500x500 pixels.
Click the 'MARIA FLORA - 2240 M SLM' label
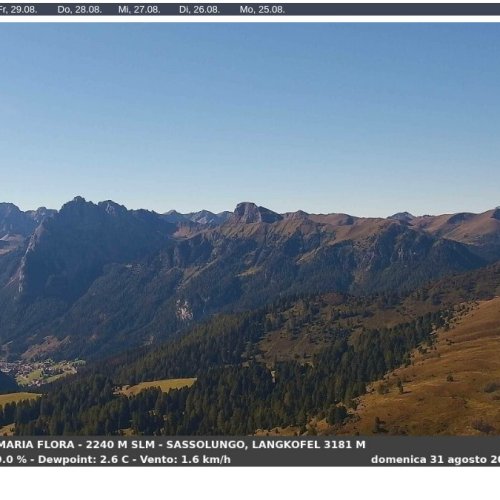[x=77, y=445]
